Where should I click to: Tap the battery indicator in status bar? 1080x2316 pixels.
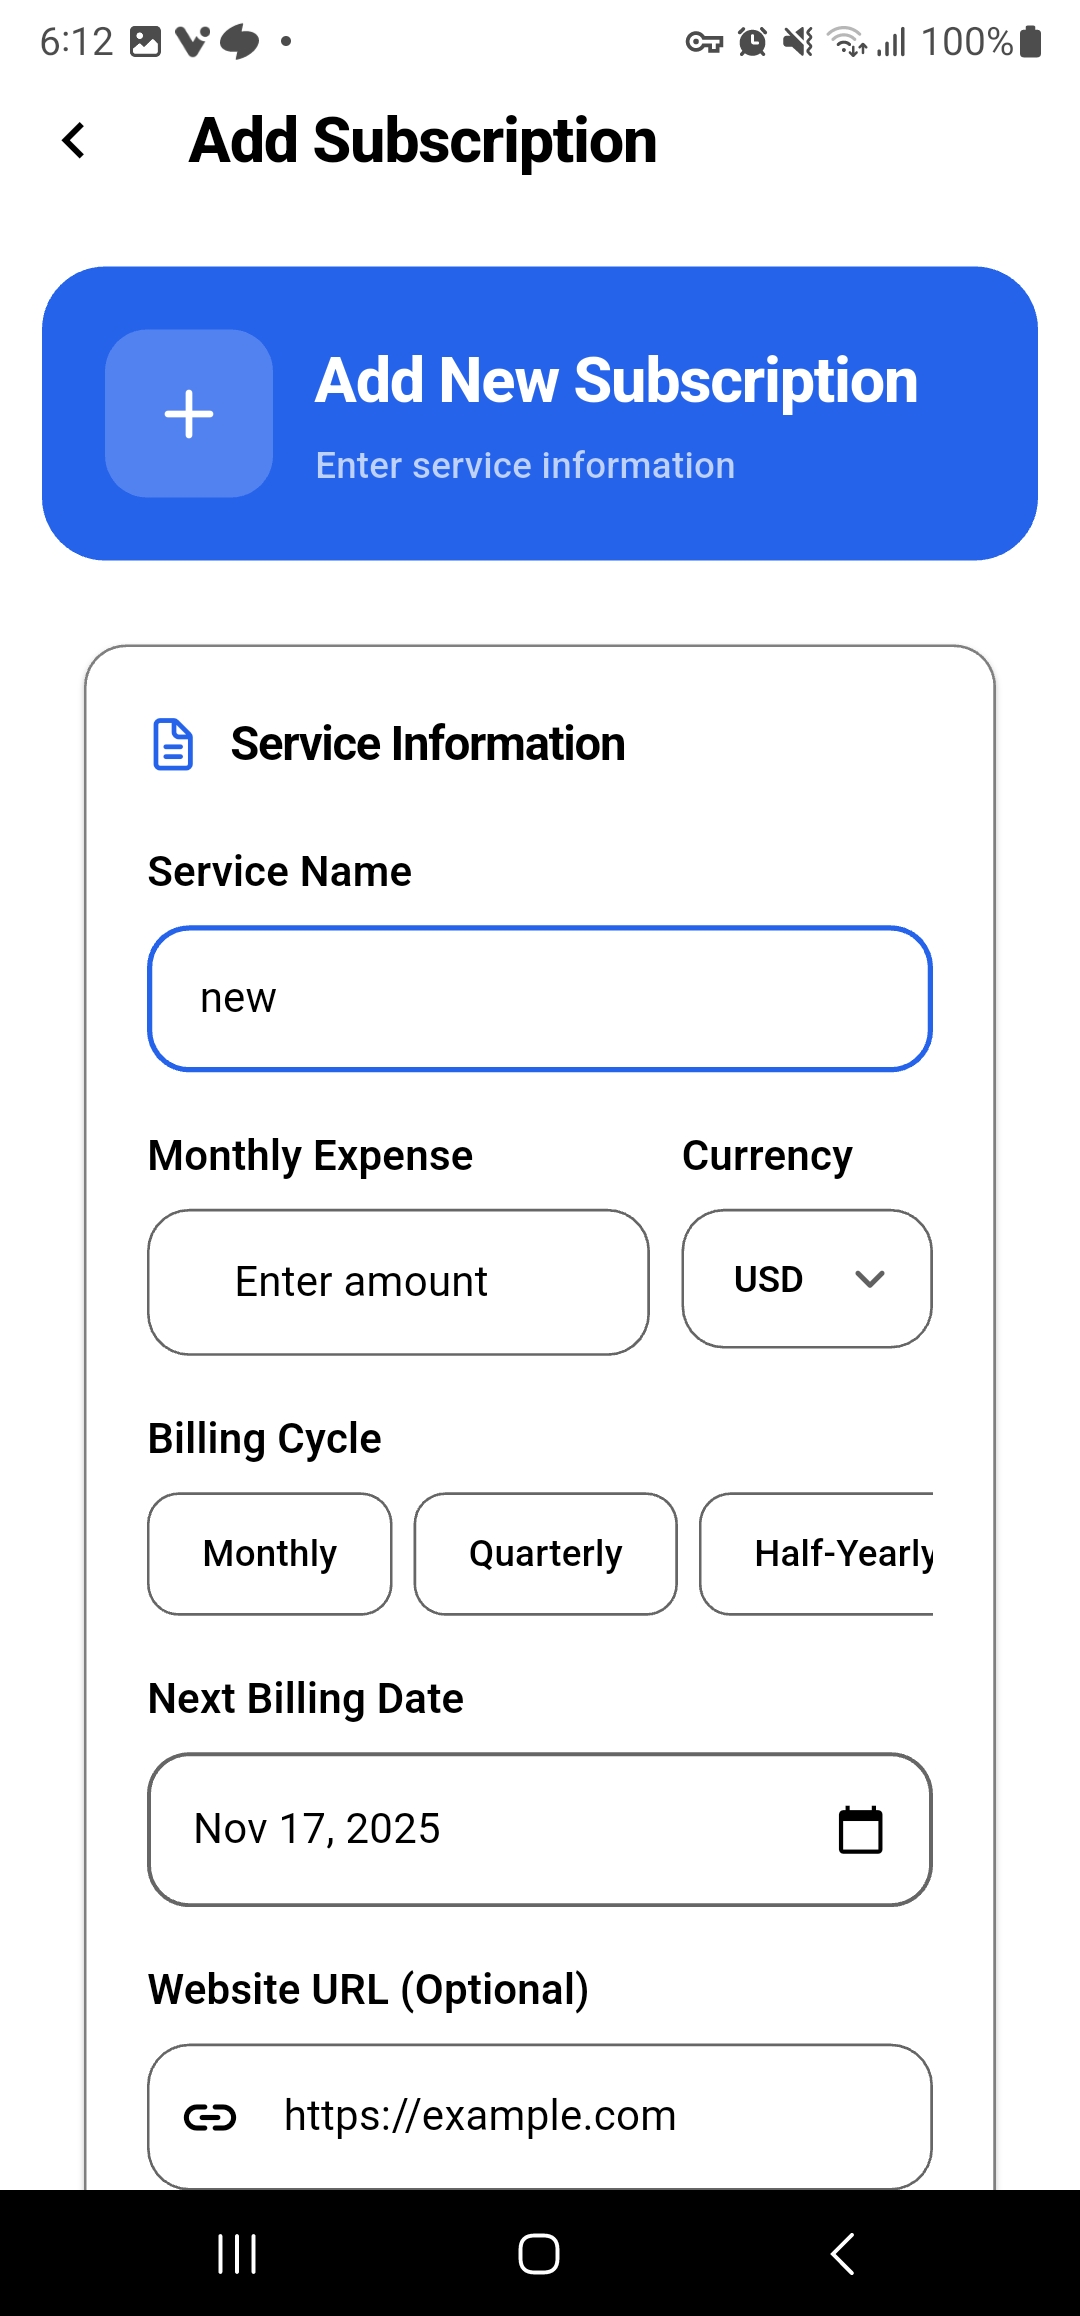1031,42
